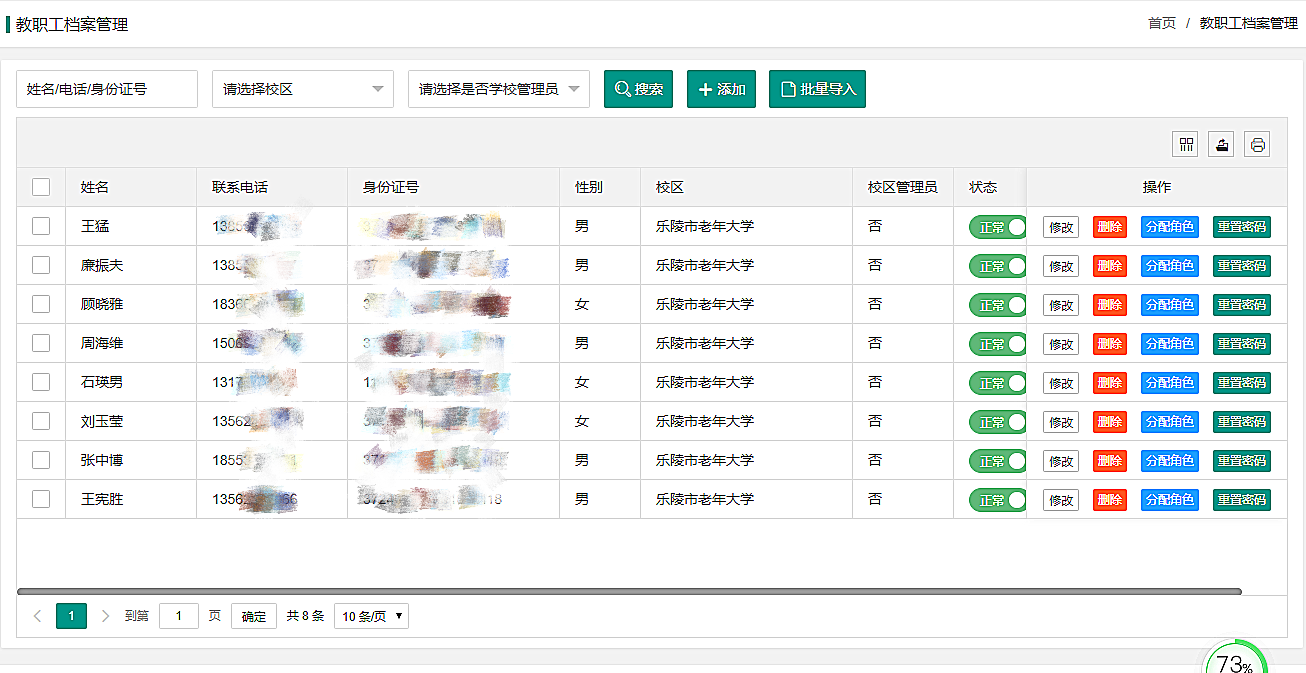The height and width of the screenshot is (673, 1306).
Task: Click the 添加 plus button
Action: tap(721, 89)
